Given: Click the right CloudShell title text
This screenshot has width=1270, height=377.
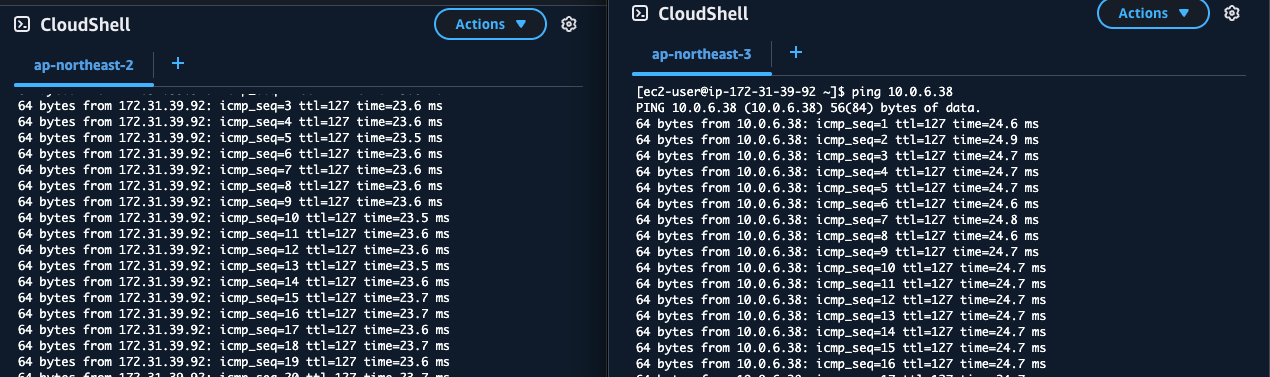Looking at the screenshot, I should (703, 14).
